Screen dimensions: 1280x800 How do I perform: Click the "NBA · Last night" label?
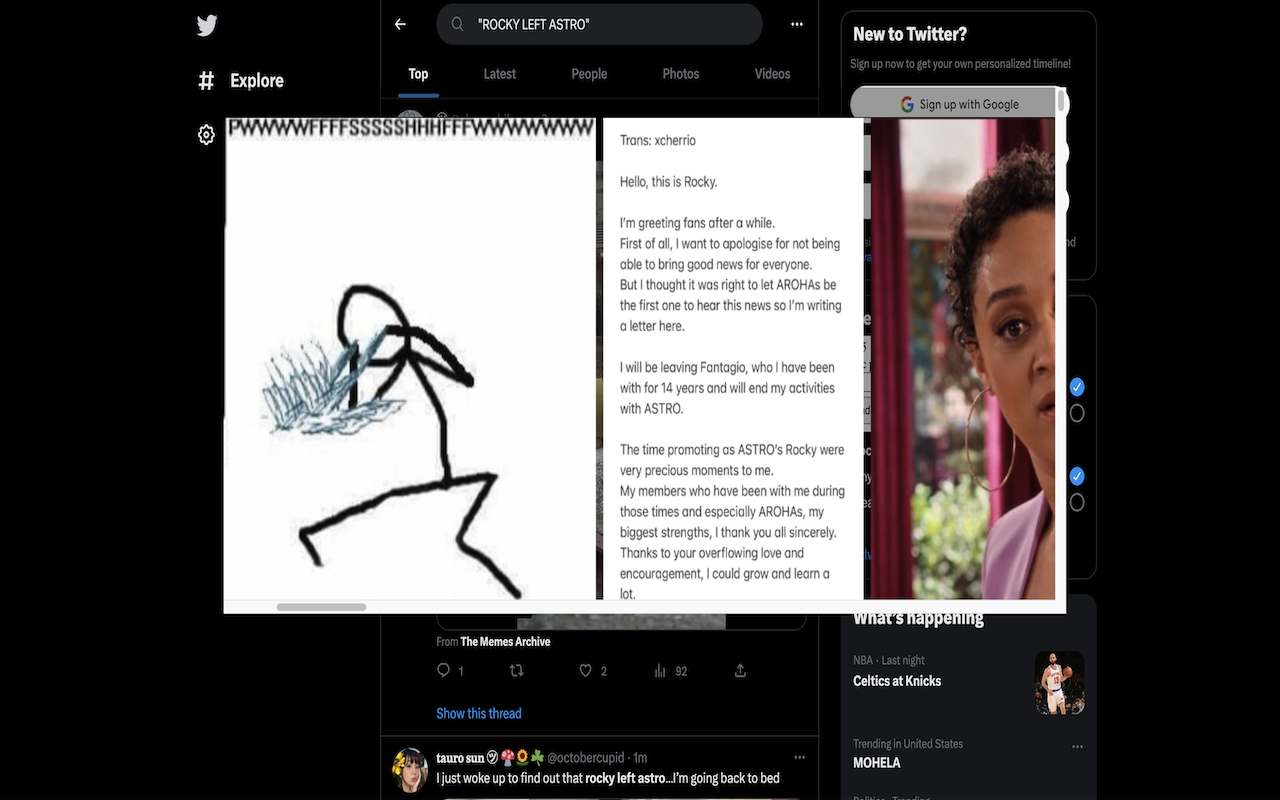(x=889, y=661)
